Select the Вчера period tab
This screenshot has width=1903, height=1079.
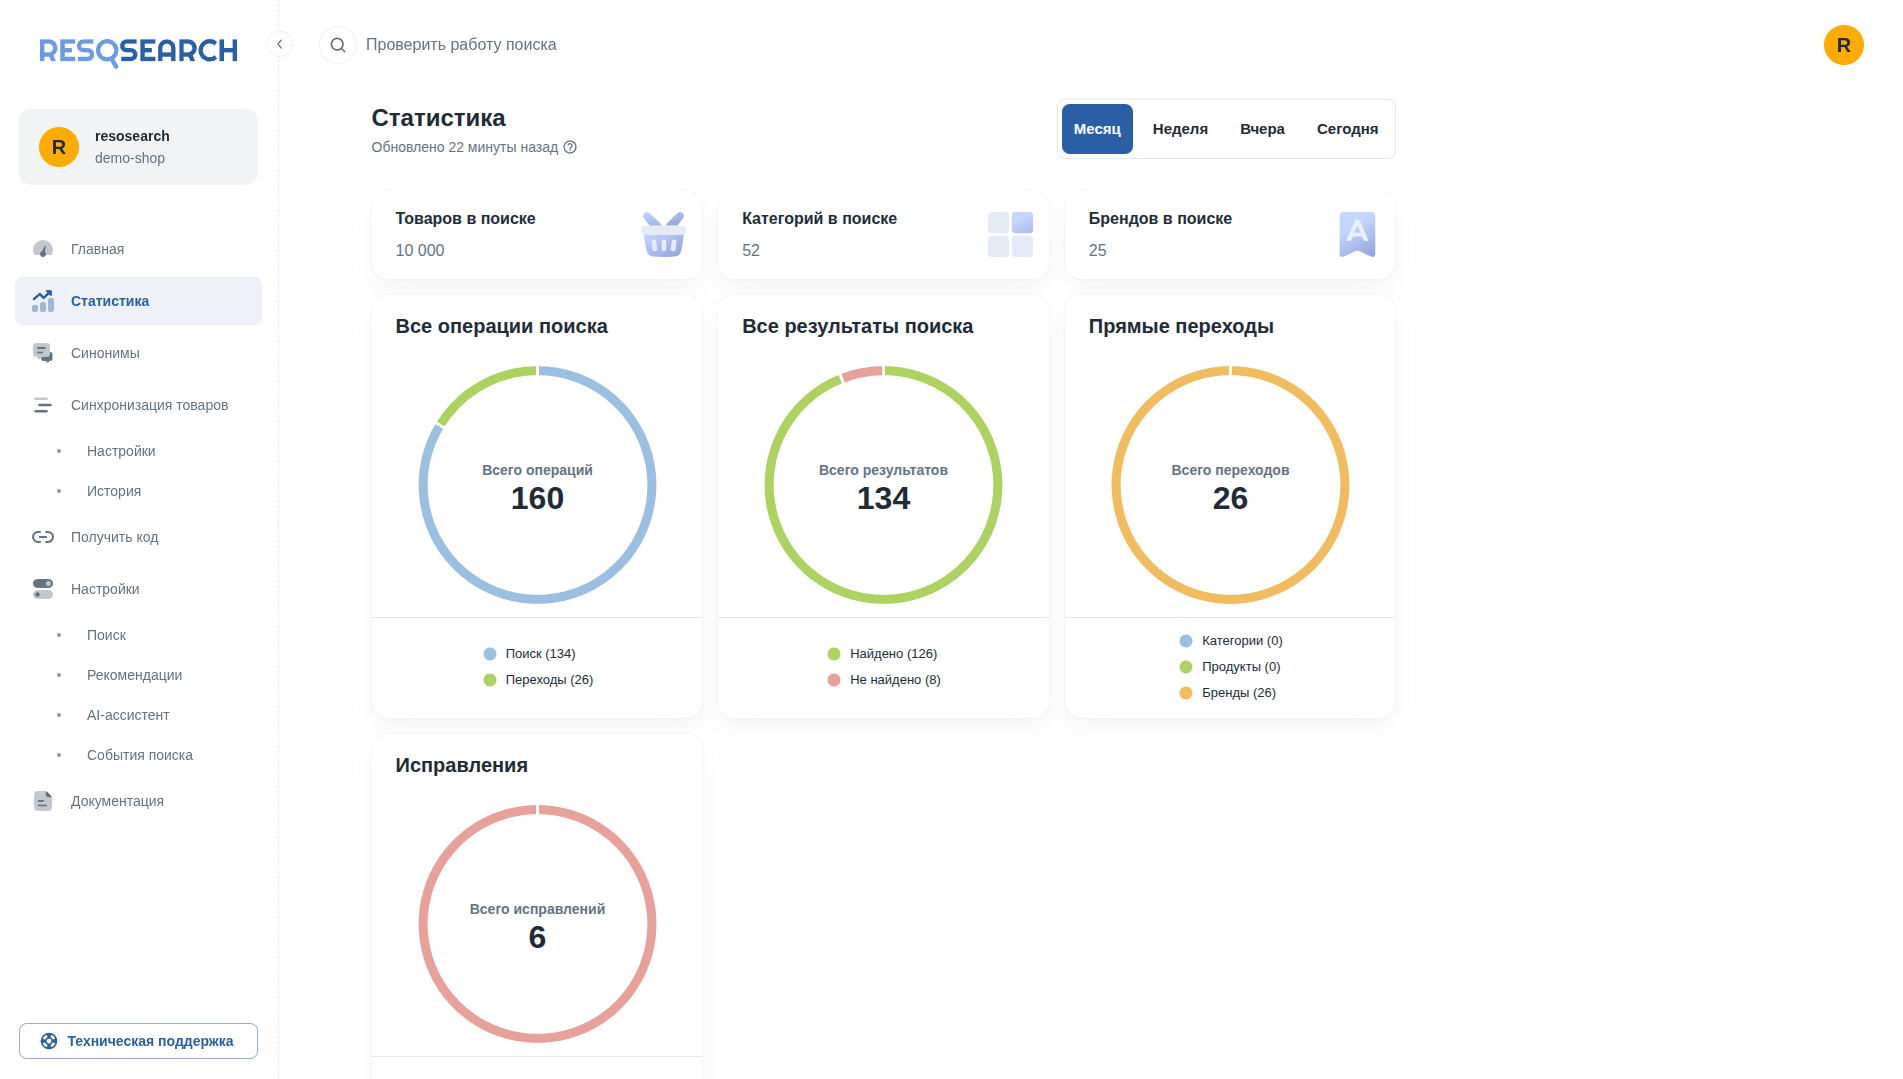[1262, 129]
